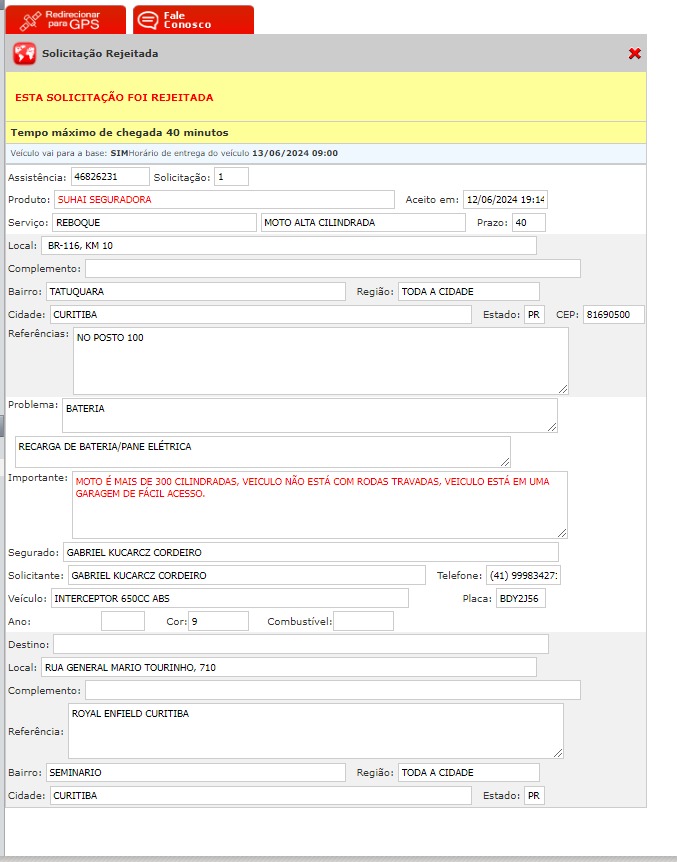Screen dimensions: 677x862
Task: Click the resize handle of Importante text area
Action: coord(562,533)
